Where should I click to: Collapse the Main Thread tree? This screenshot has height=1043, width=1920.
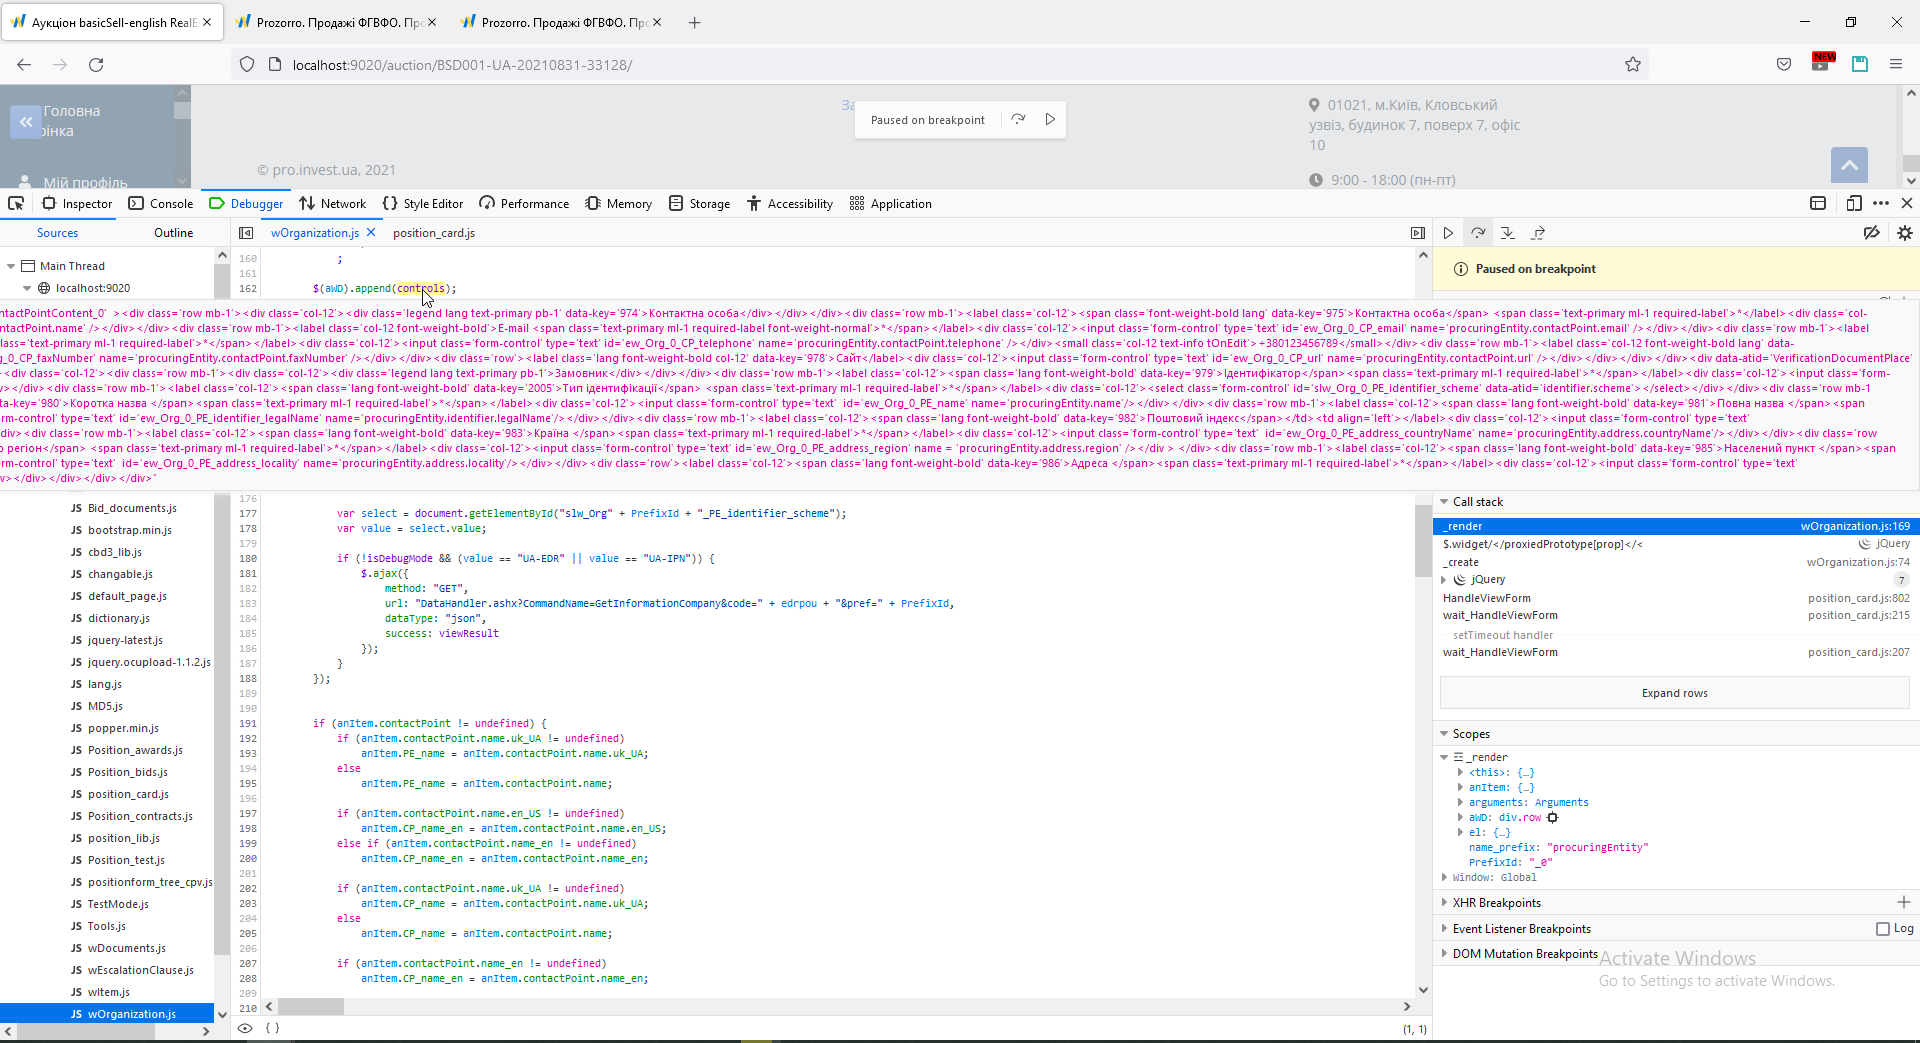tap(11, 266)
